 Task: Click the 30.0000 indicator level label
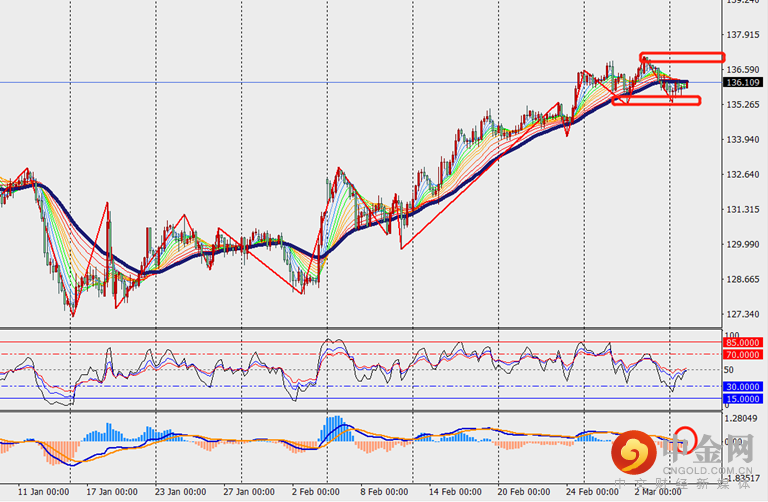click(x=745, y=386)
